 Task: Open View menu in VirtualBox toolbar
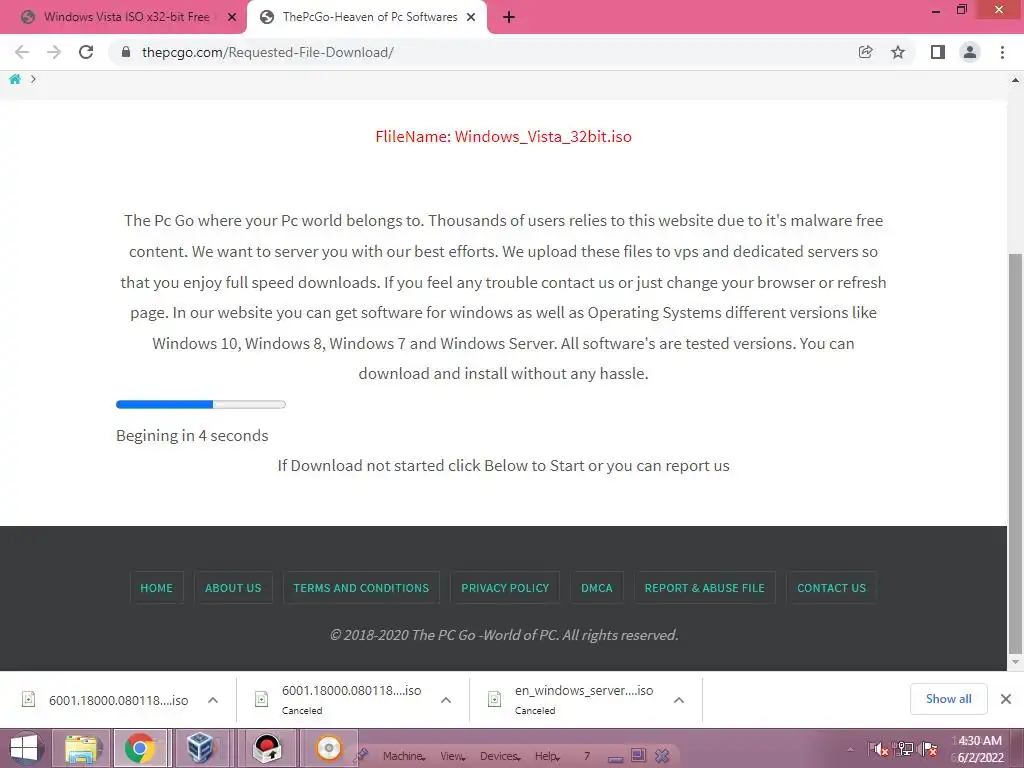pyautogui.click(x=452, y=756)
